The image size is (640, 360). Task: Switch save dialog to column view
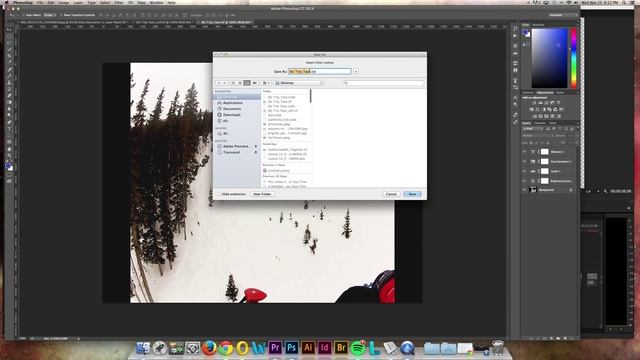pos(247,83)
